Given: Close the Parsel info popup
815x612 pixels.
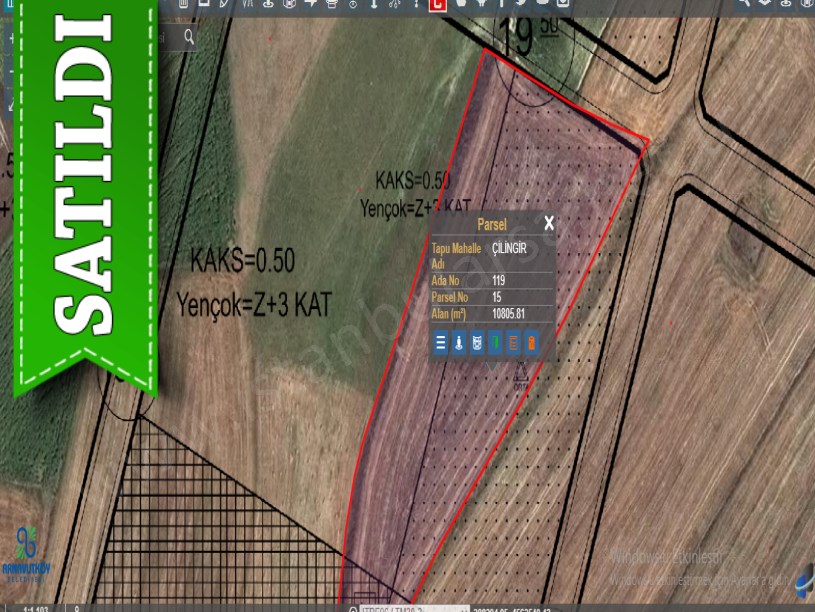Looking at the screenshot, I should pyautogui.click(x=548, y=223).
